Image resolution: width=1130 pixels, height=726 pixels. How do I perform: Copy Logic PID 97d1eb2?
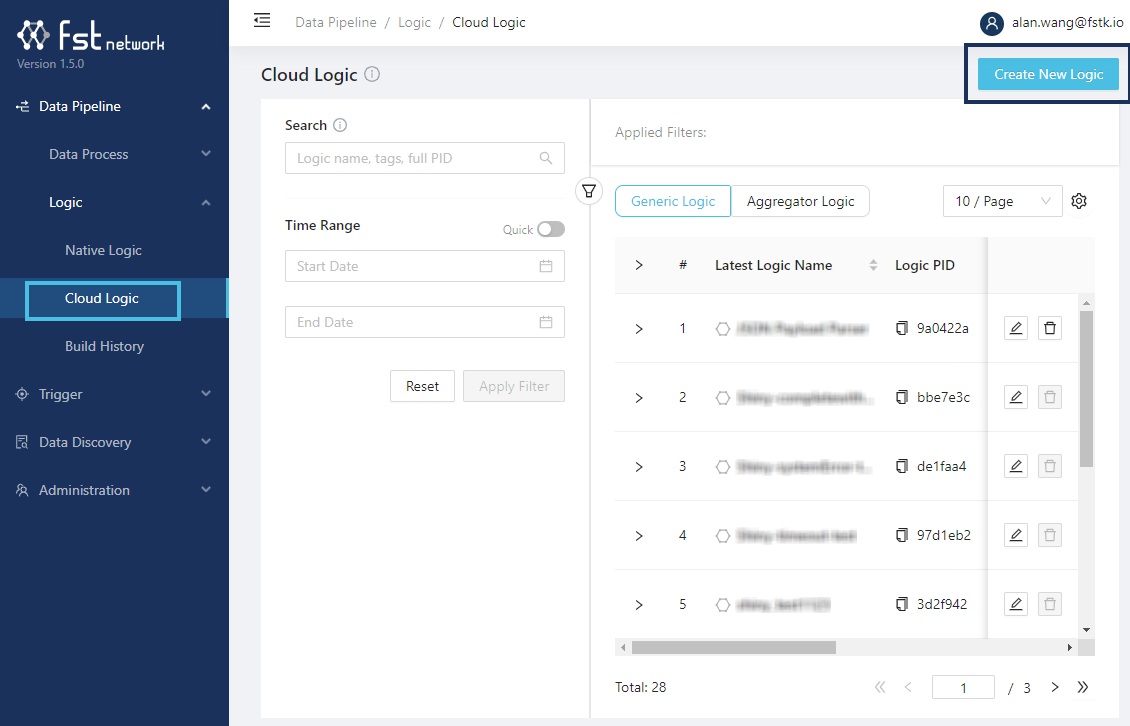pyautogui.click(x=902, y=535)
